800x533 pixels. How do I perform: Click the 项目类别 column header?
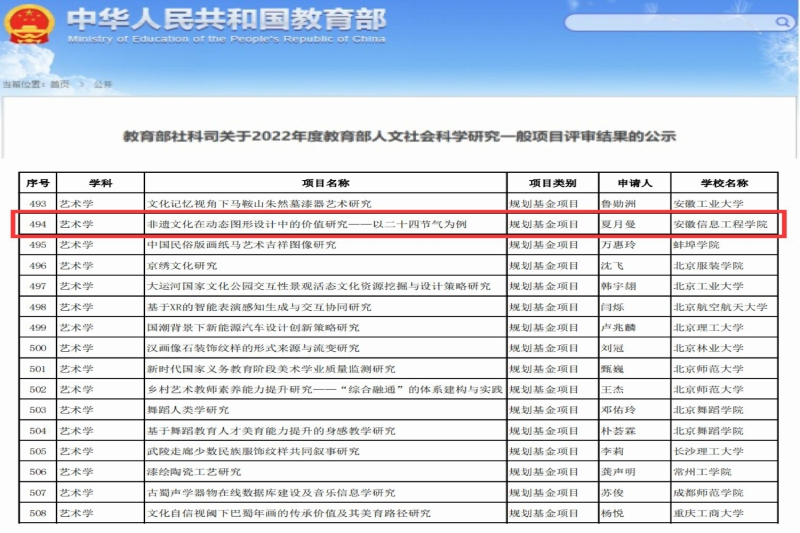[x=552, y=183]
